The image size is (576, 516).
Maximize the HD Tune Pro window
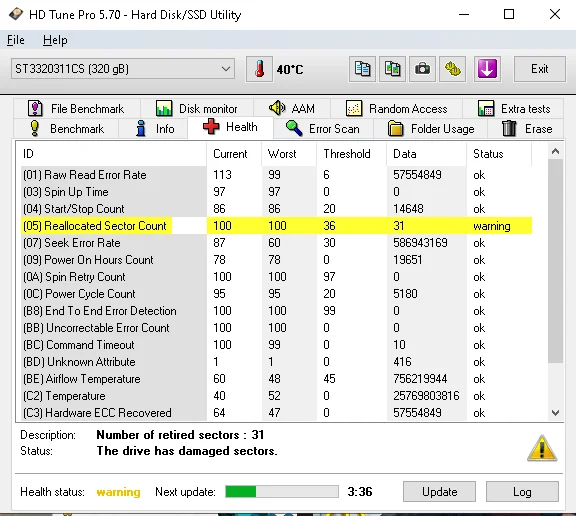[x=509, y=14]
